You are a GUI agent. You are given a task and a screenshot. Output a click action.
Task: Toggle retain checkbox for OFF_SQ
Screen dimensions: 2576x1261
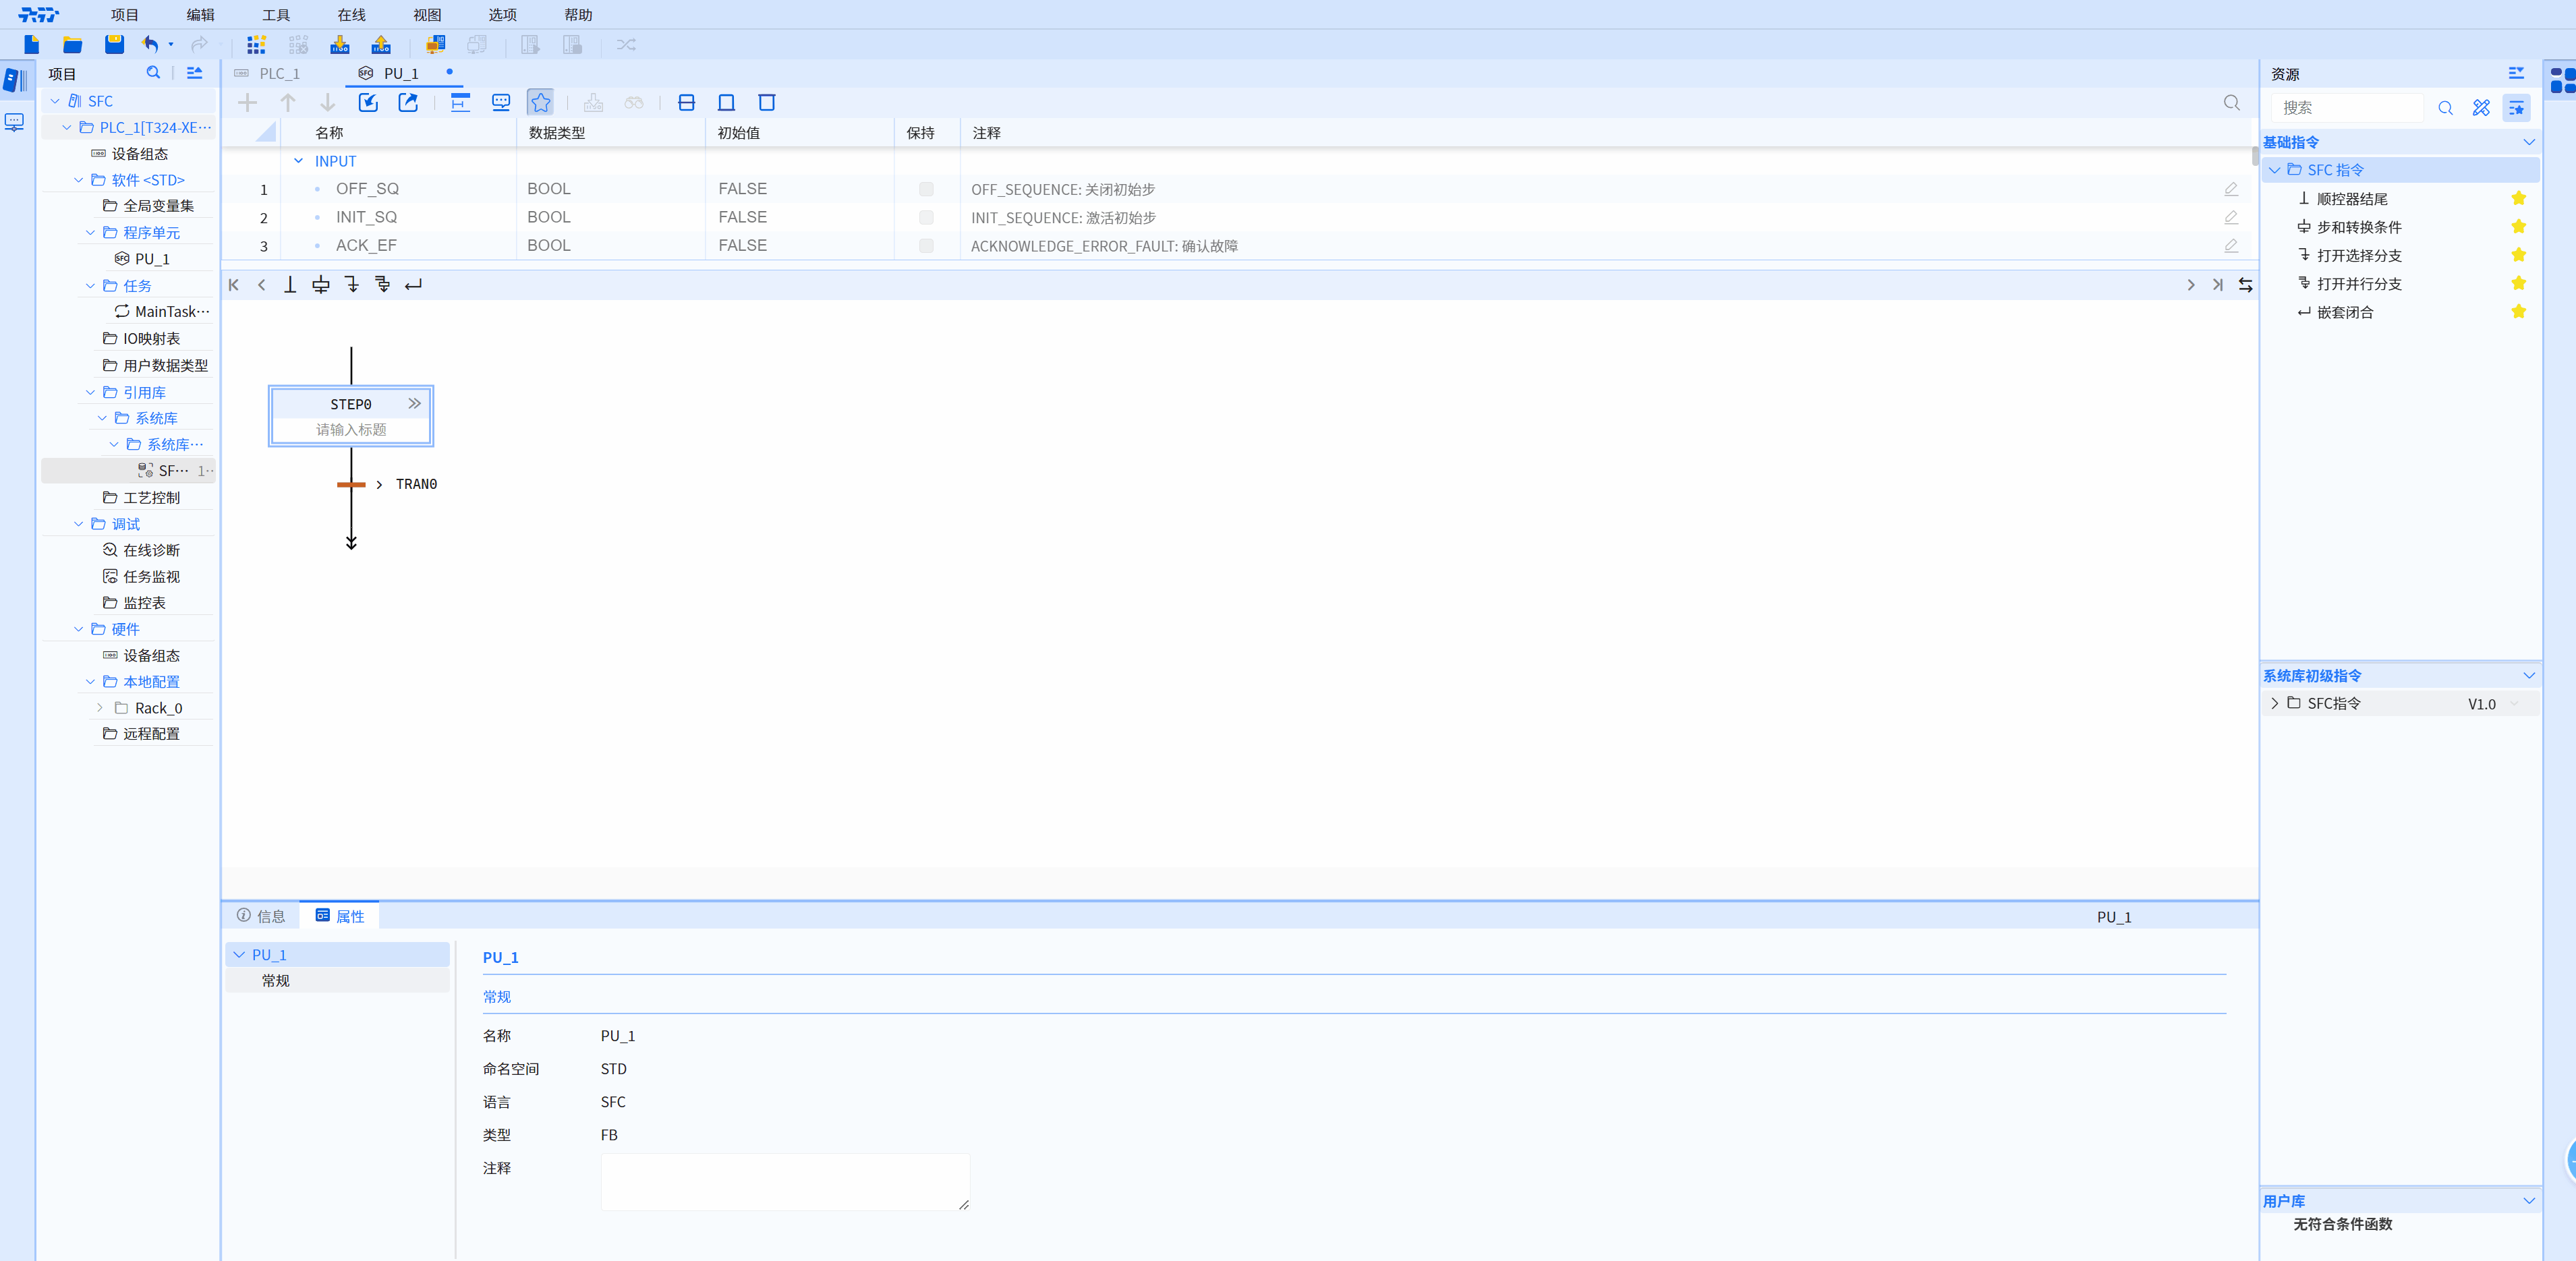[926, 189]
